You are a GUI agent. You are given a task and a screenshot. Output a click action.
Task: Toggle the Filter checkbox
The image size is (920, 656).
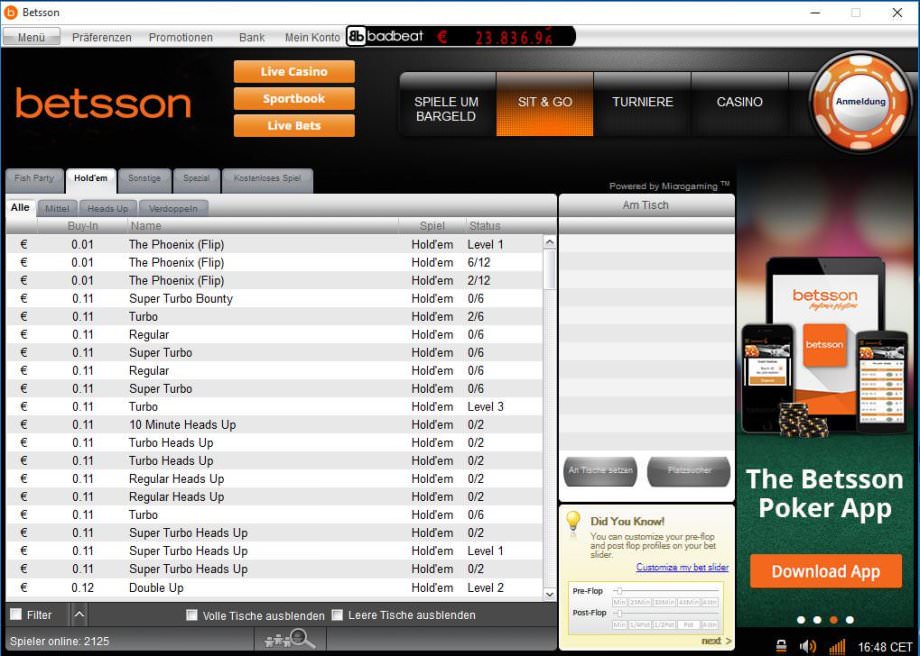(x=16, y=614)
